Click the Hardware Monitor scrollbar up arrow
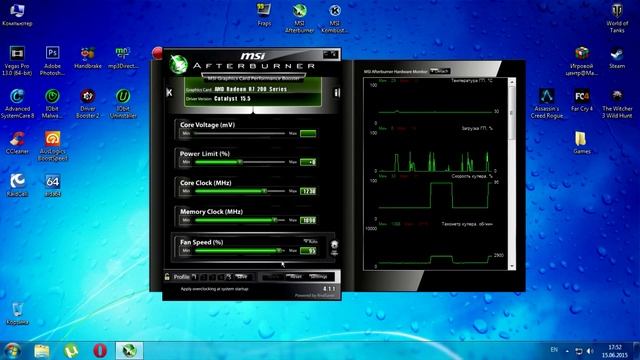The height and width of the screenshot is (360, 640). tap(512, 82)
